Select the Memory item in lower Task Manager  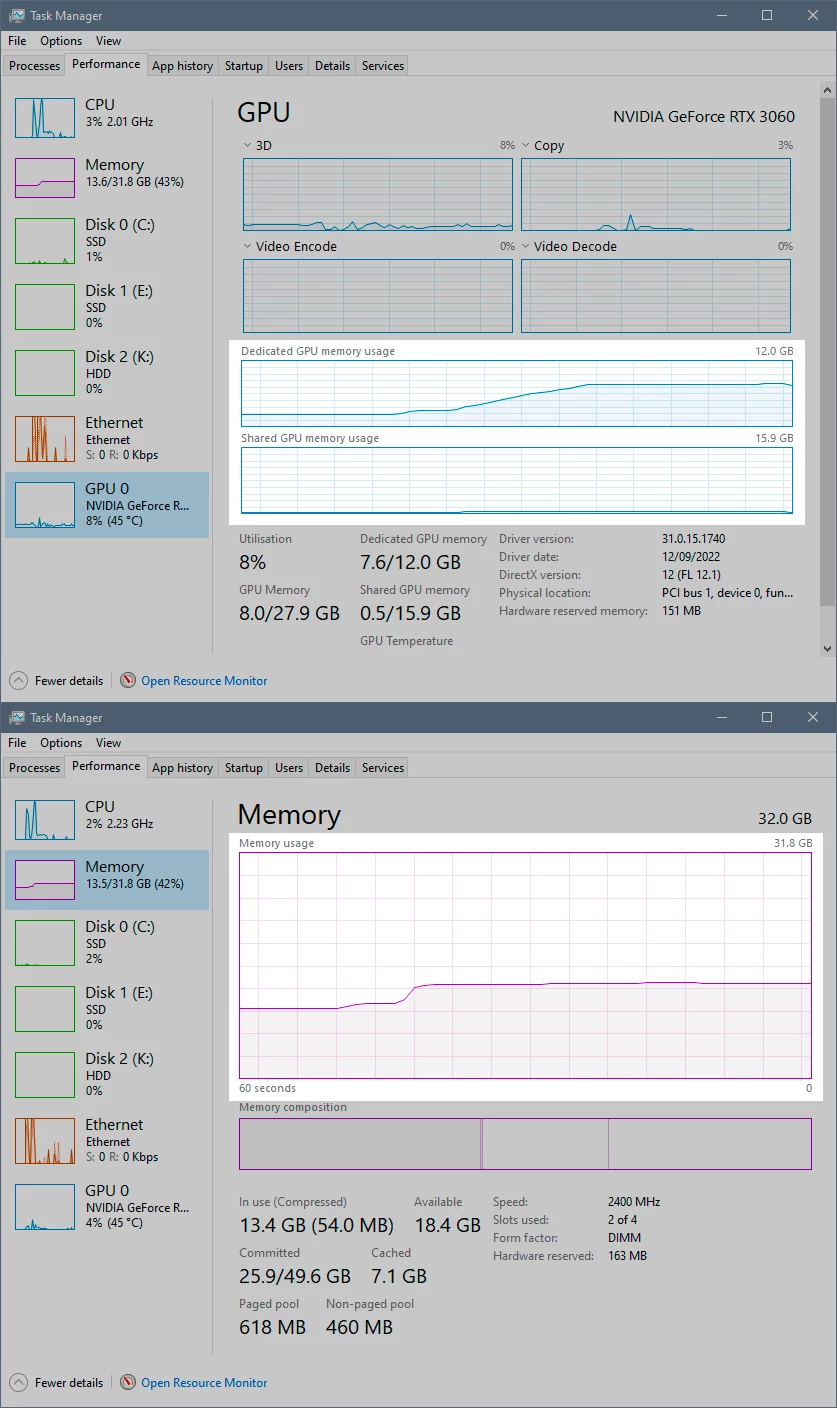[x=107, y=880]
